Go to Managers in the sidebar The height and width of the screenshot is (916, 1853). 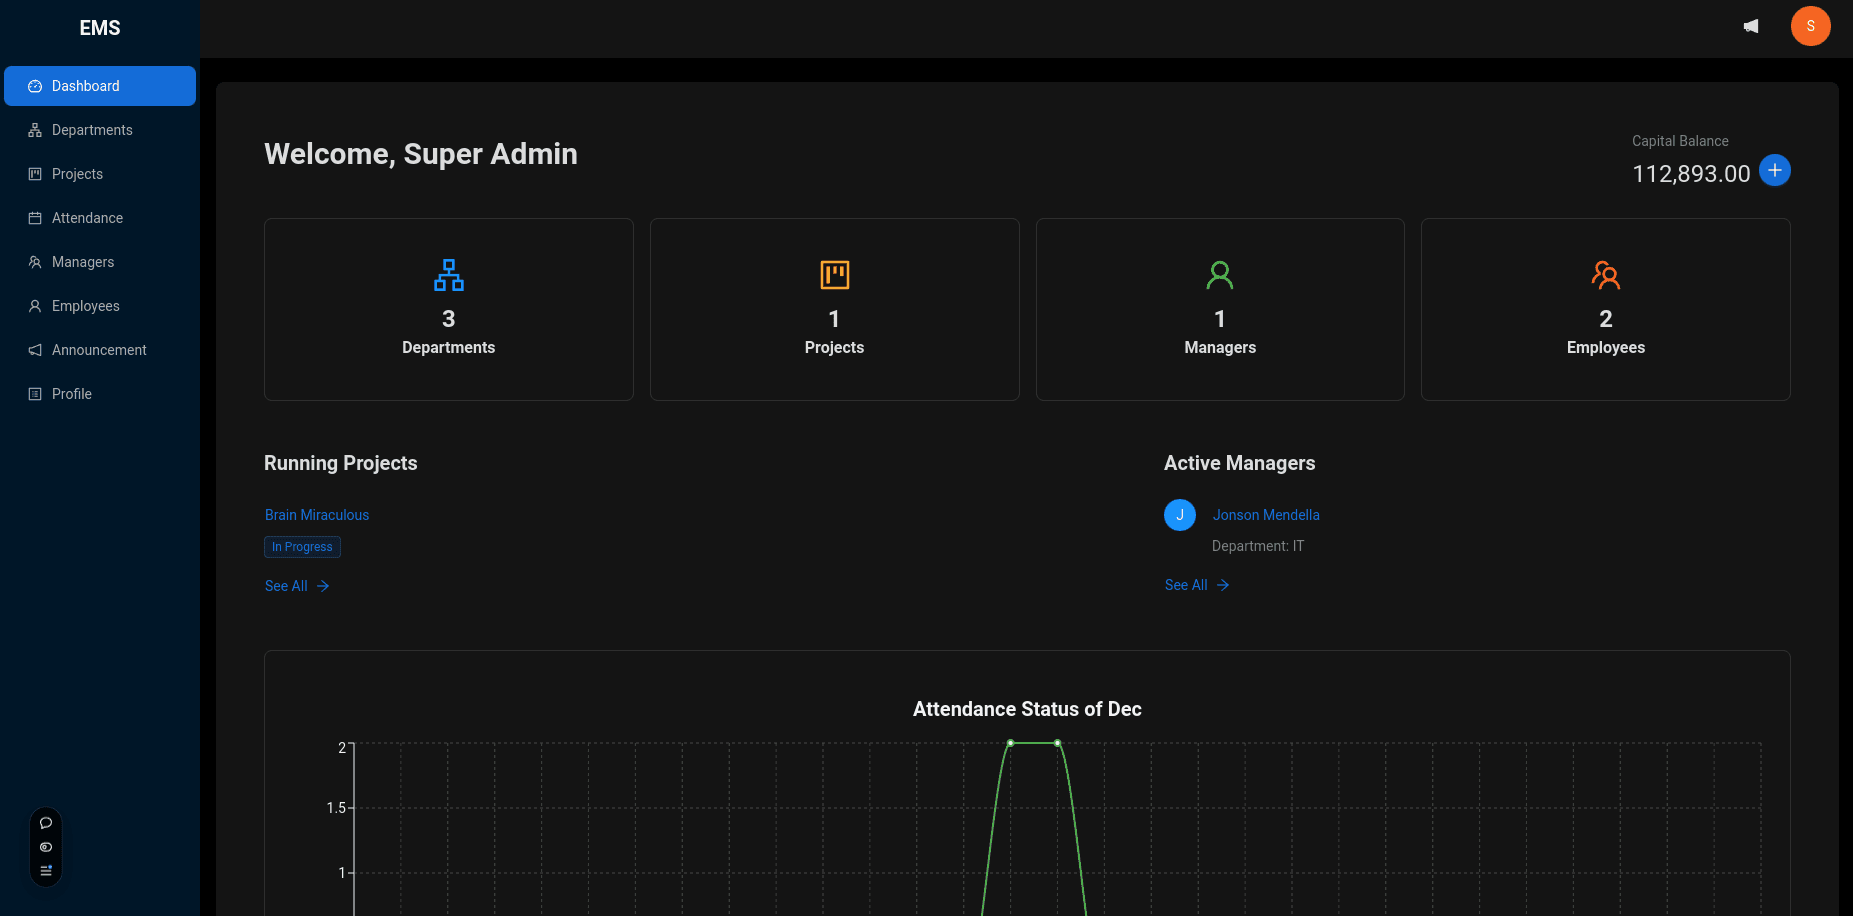100,262
